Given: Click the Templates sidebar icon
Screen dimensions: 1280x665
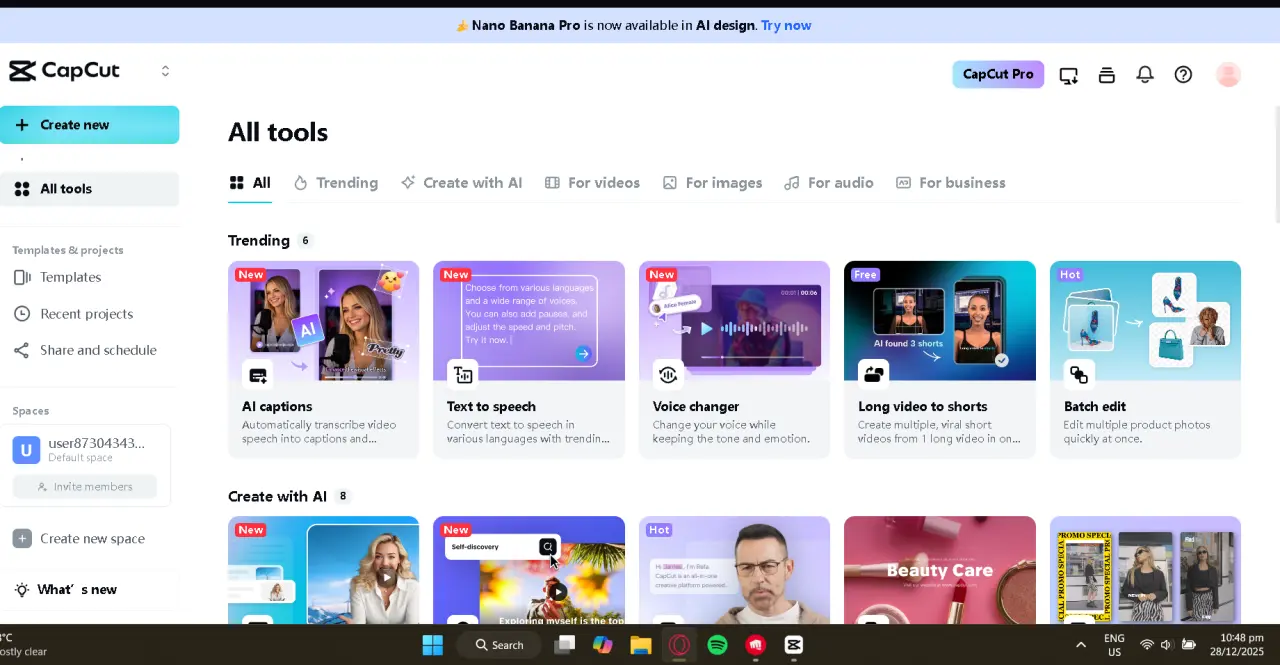Looking at the screenshot, I should point(22,277).
